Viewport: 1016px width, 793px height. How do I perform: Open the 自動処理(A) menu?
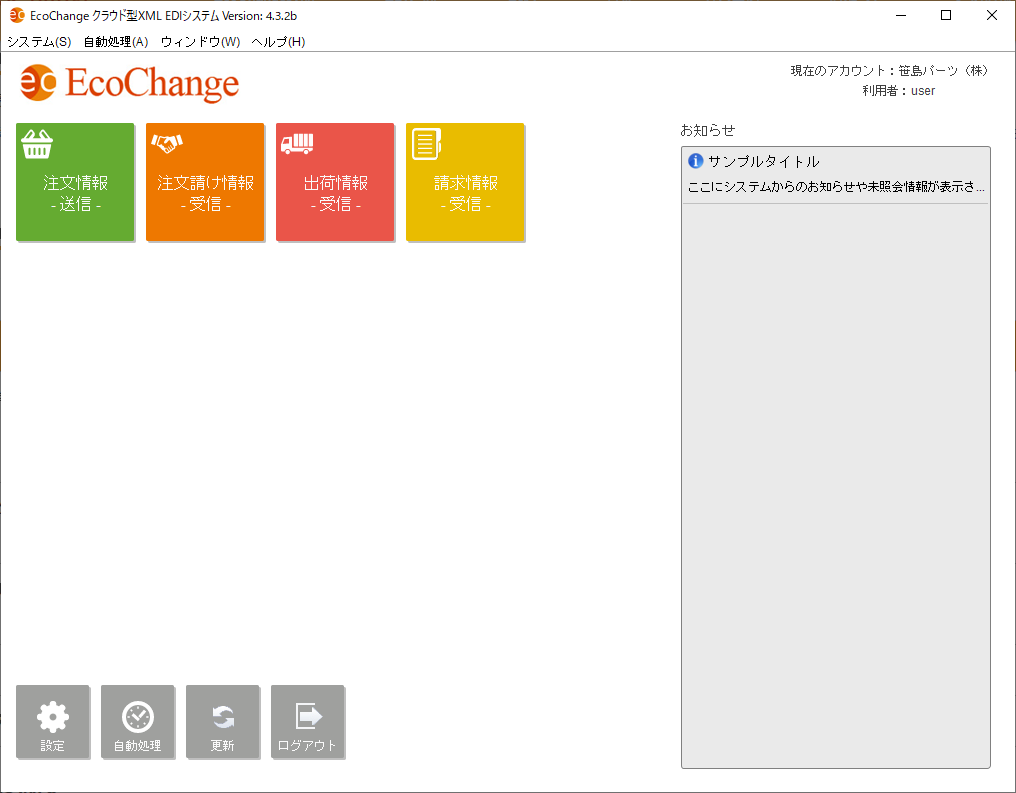pos(116,41)
